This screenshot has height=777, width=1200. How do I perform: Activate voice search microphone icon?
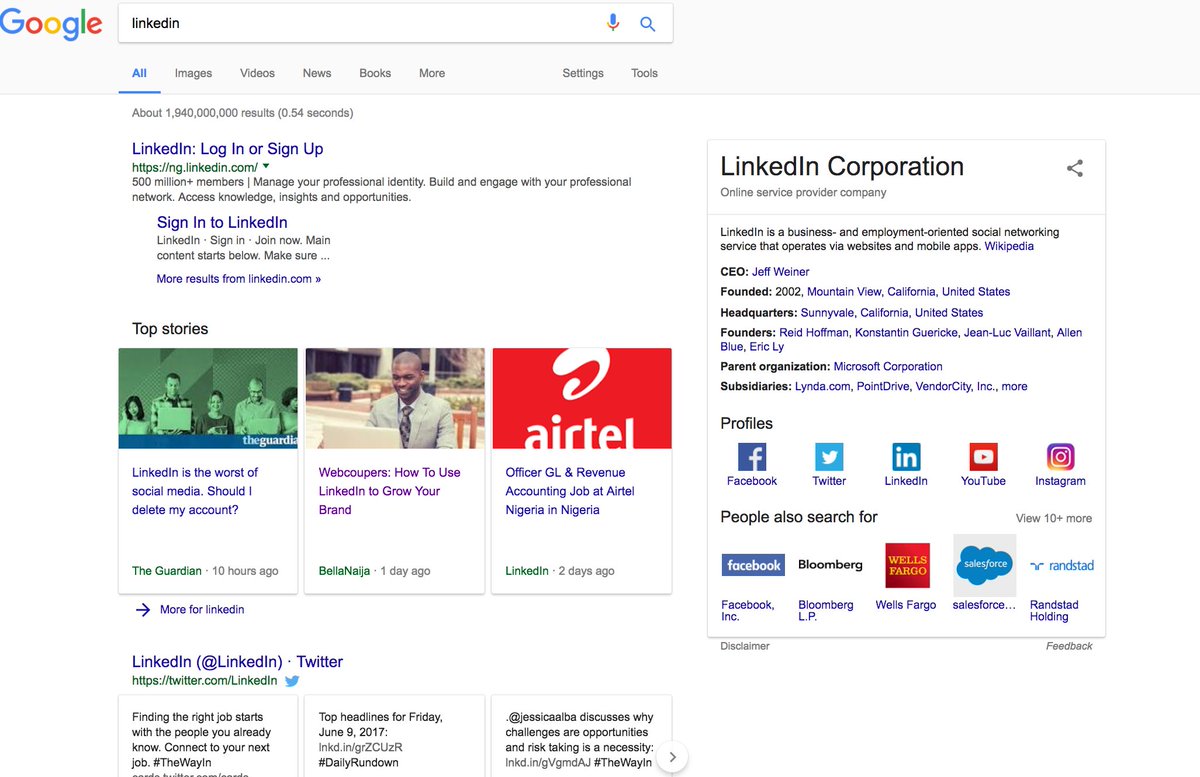(613, 23)
